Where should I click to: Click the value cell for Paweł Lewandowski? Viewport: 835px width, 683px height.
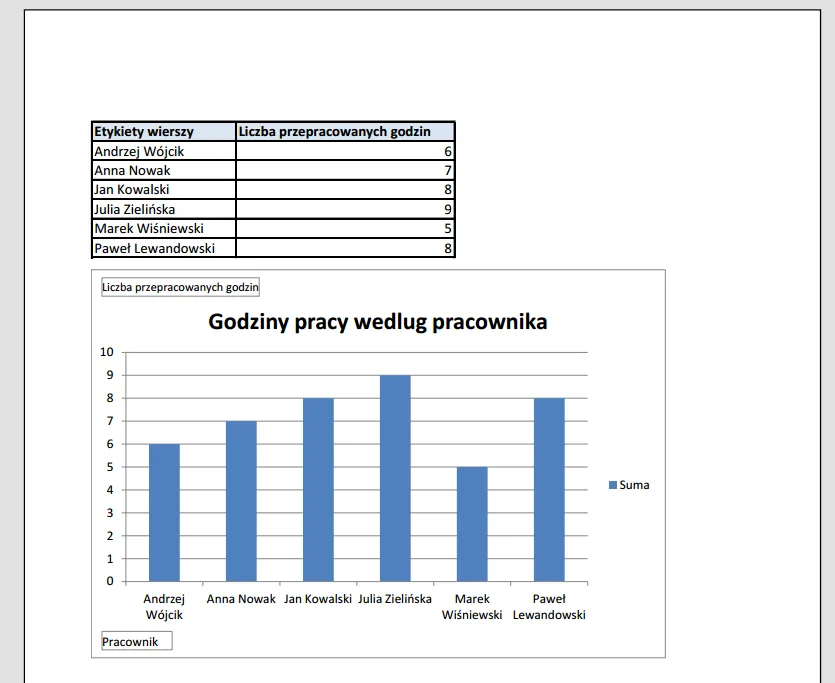point(345,248)
